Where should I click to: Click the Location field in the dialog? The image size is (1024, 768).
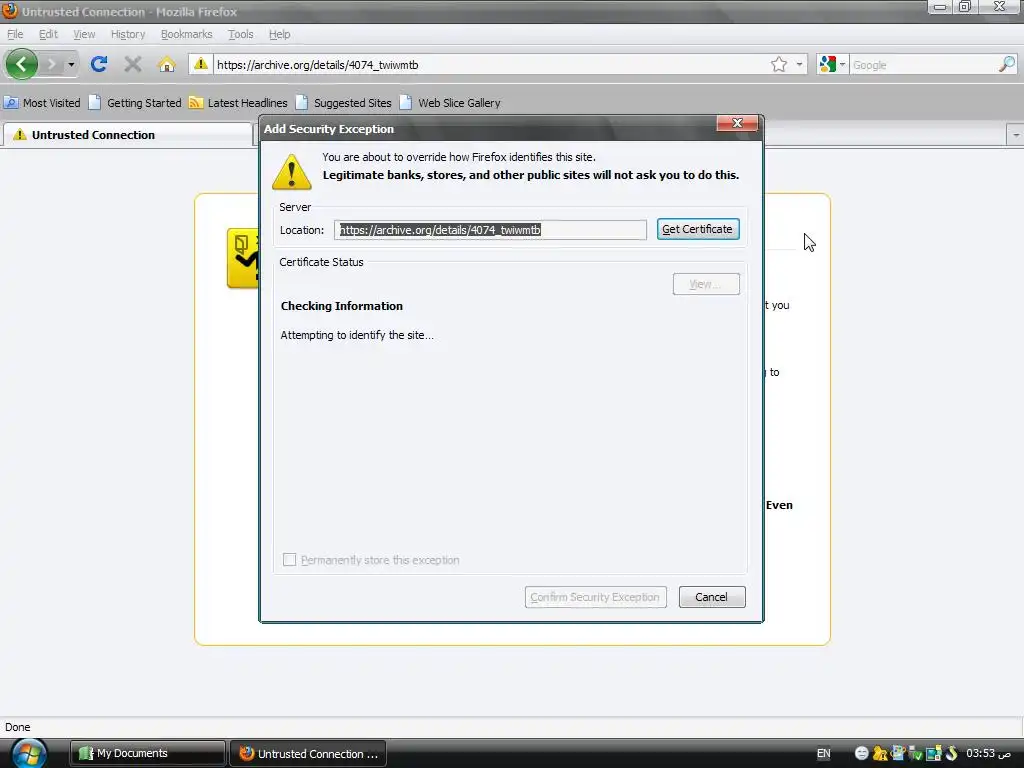[490, 230]
